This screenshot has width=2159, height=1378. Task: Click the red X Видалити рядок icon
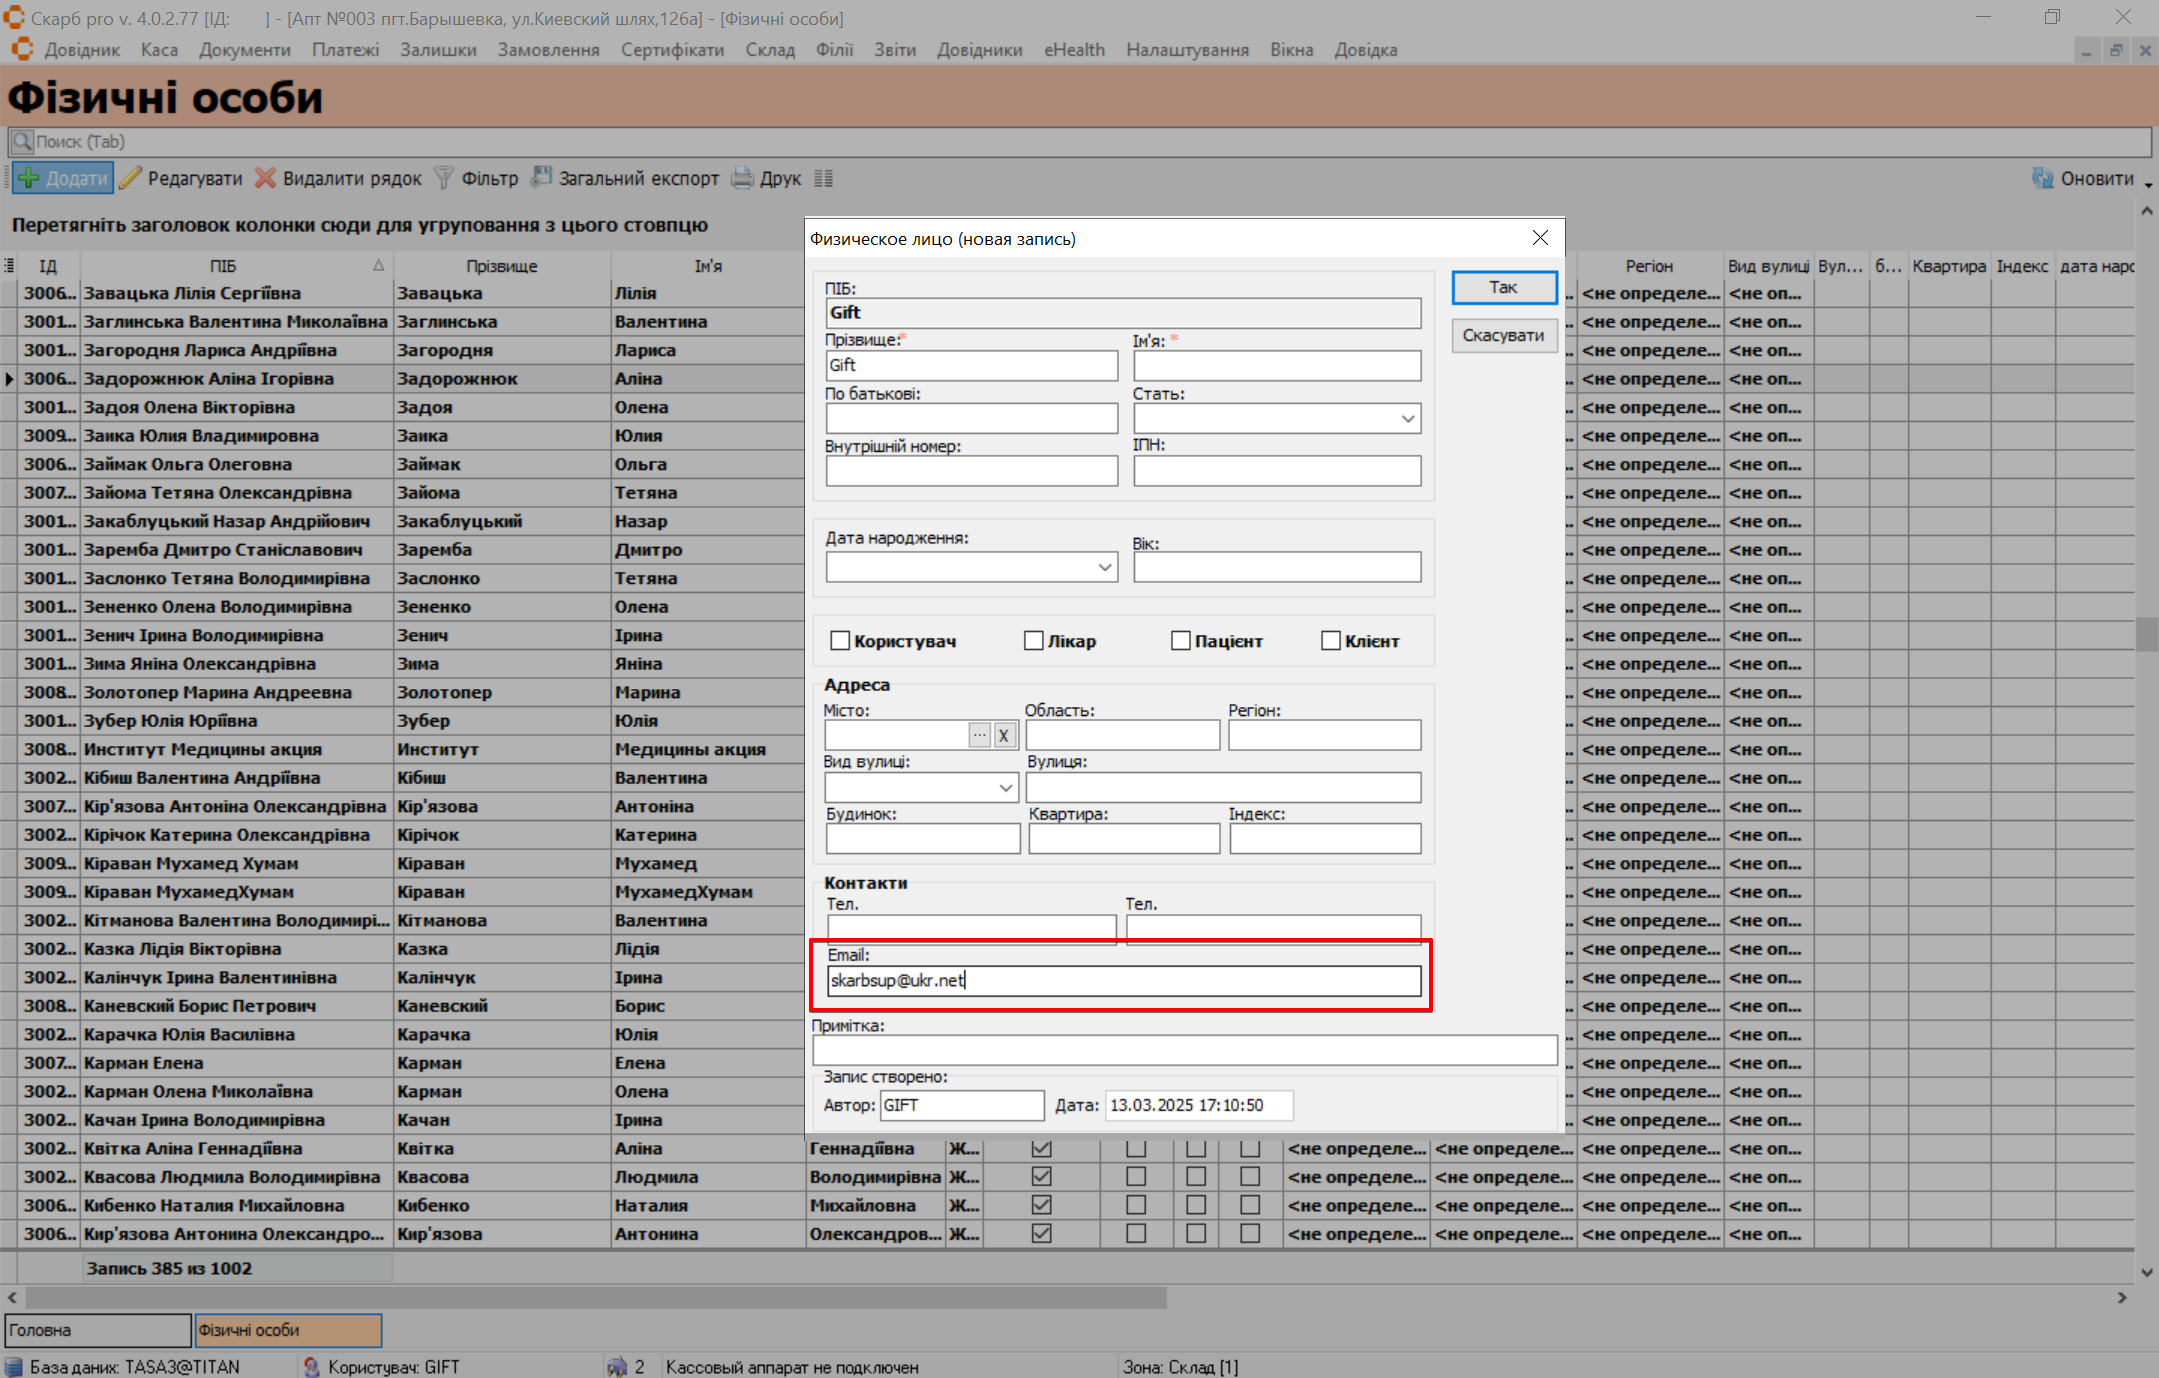(x=265, y=178)
